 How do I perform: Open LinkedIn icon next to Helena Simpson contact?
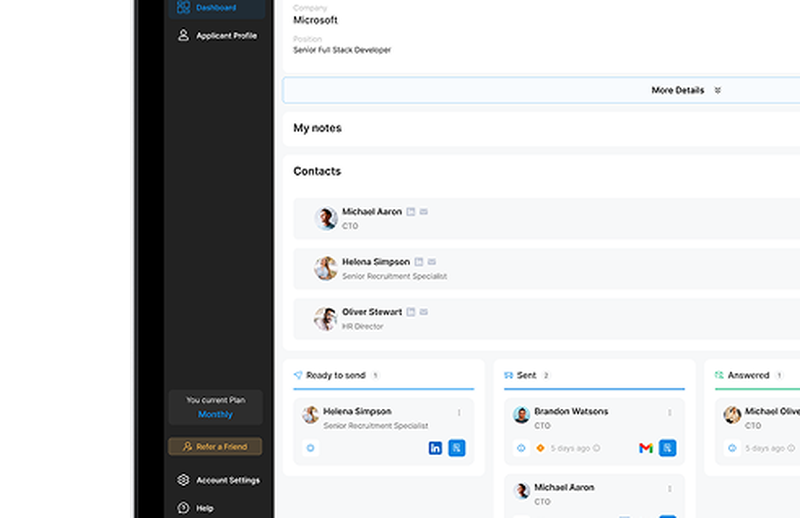point(419,262)
